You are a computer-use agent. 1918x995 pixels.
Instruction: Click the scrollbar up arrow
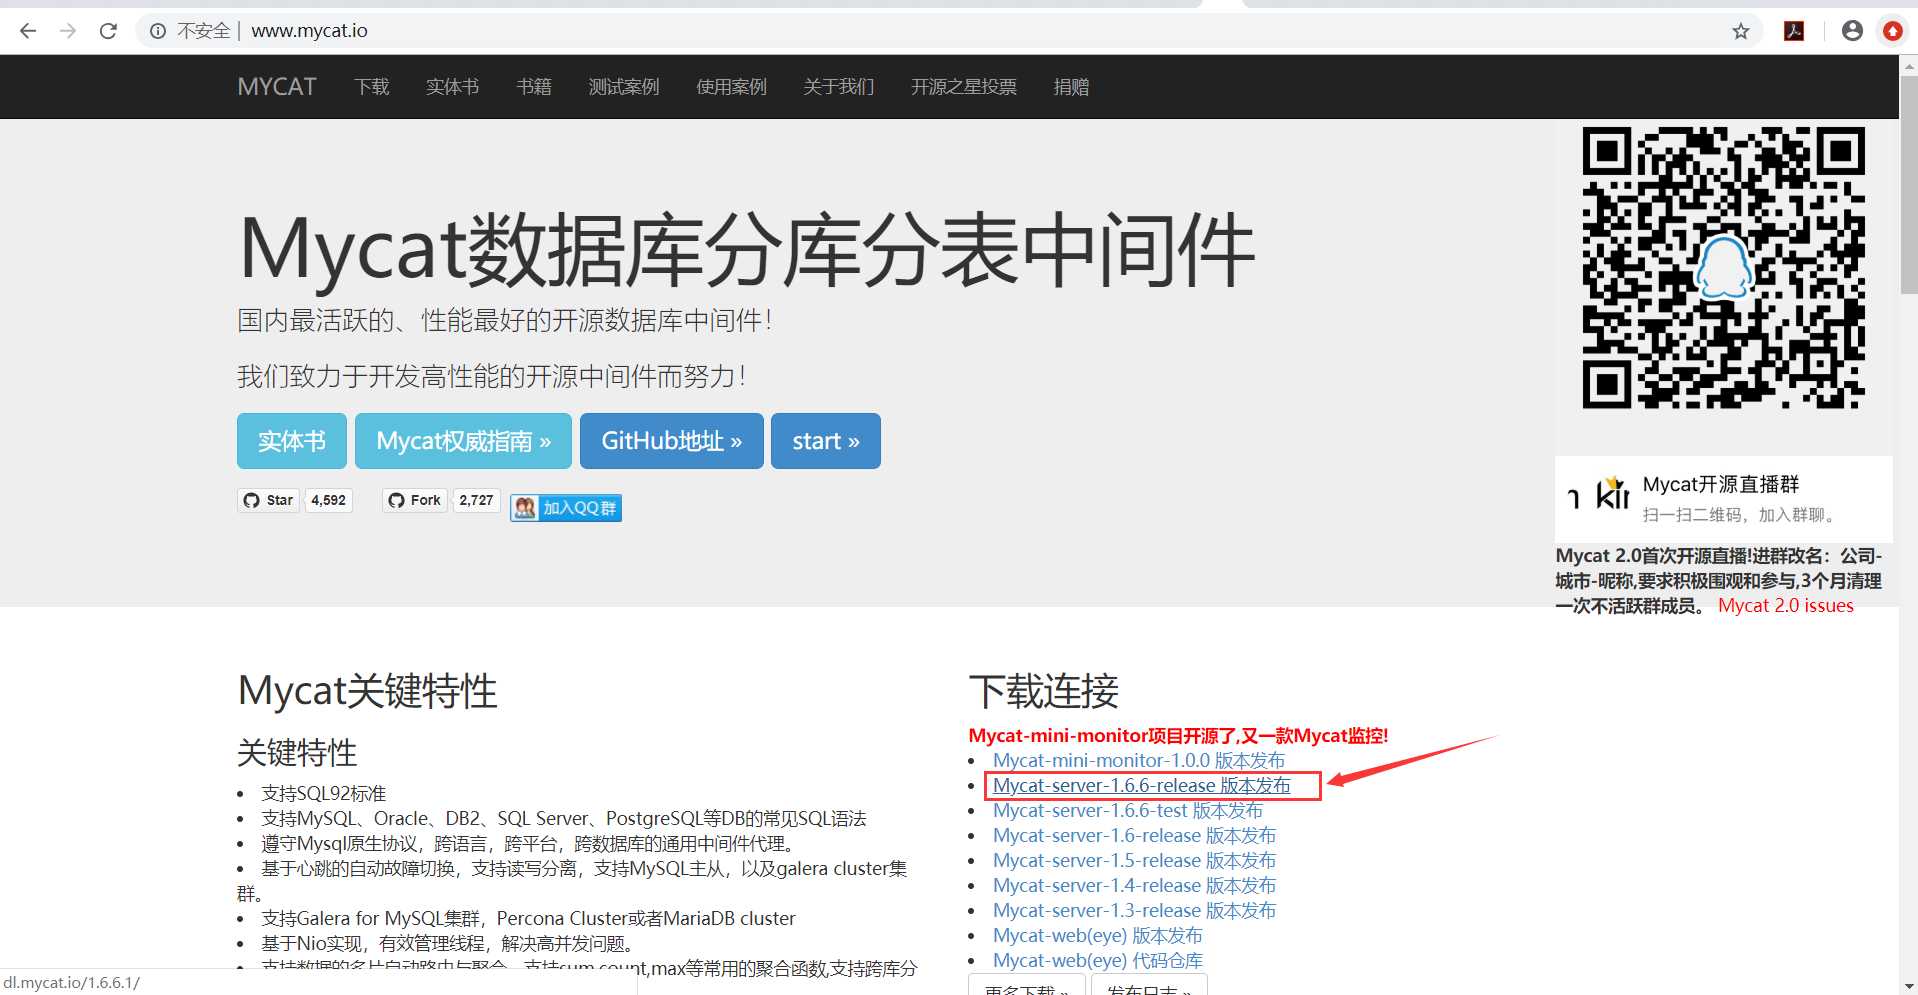pos(1908,65)
